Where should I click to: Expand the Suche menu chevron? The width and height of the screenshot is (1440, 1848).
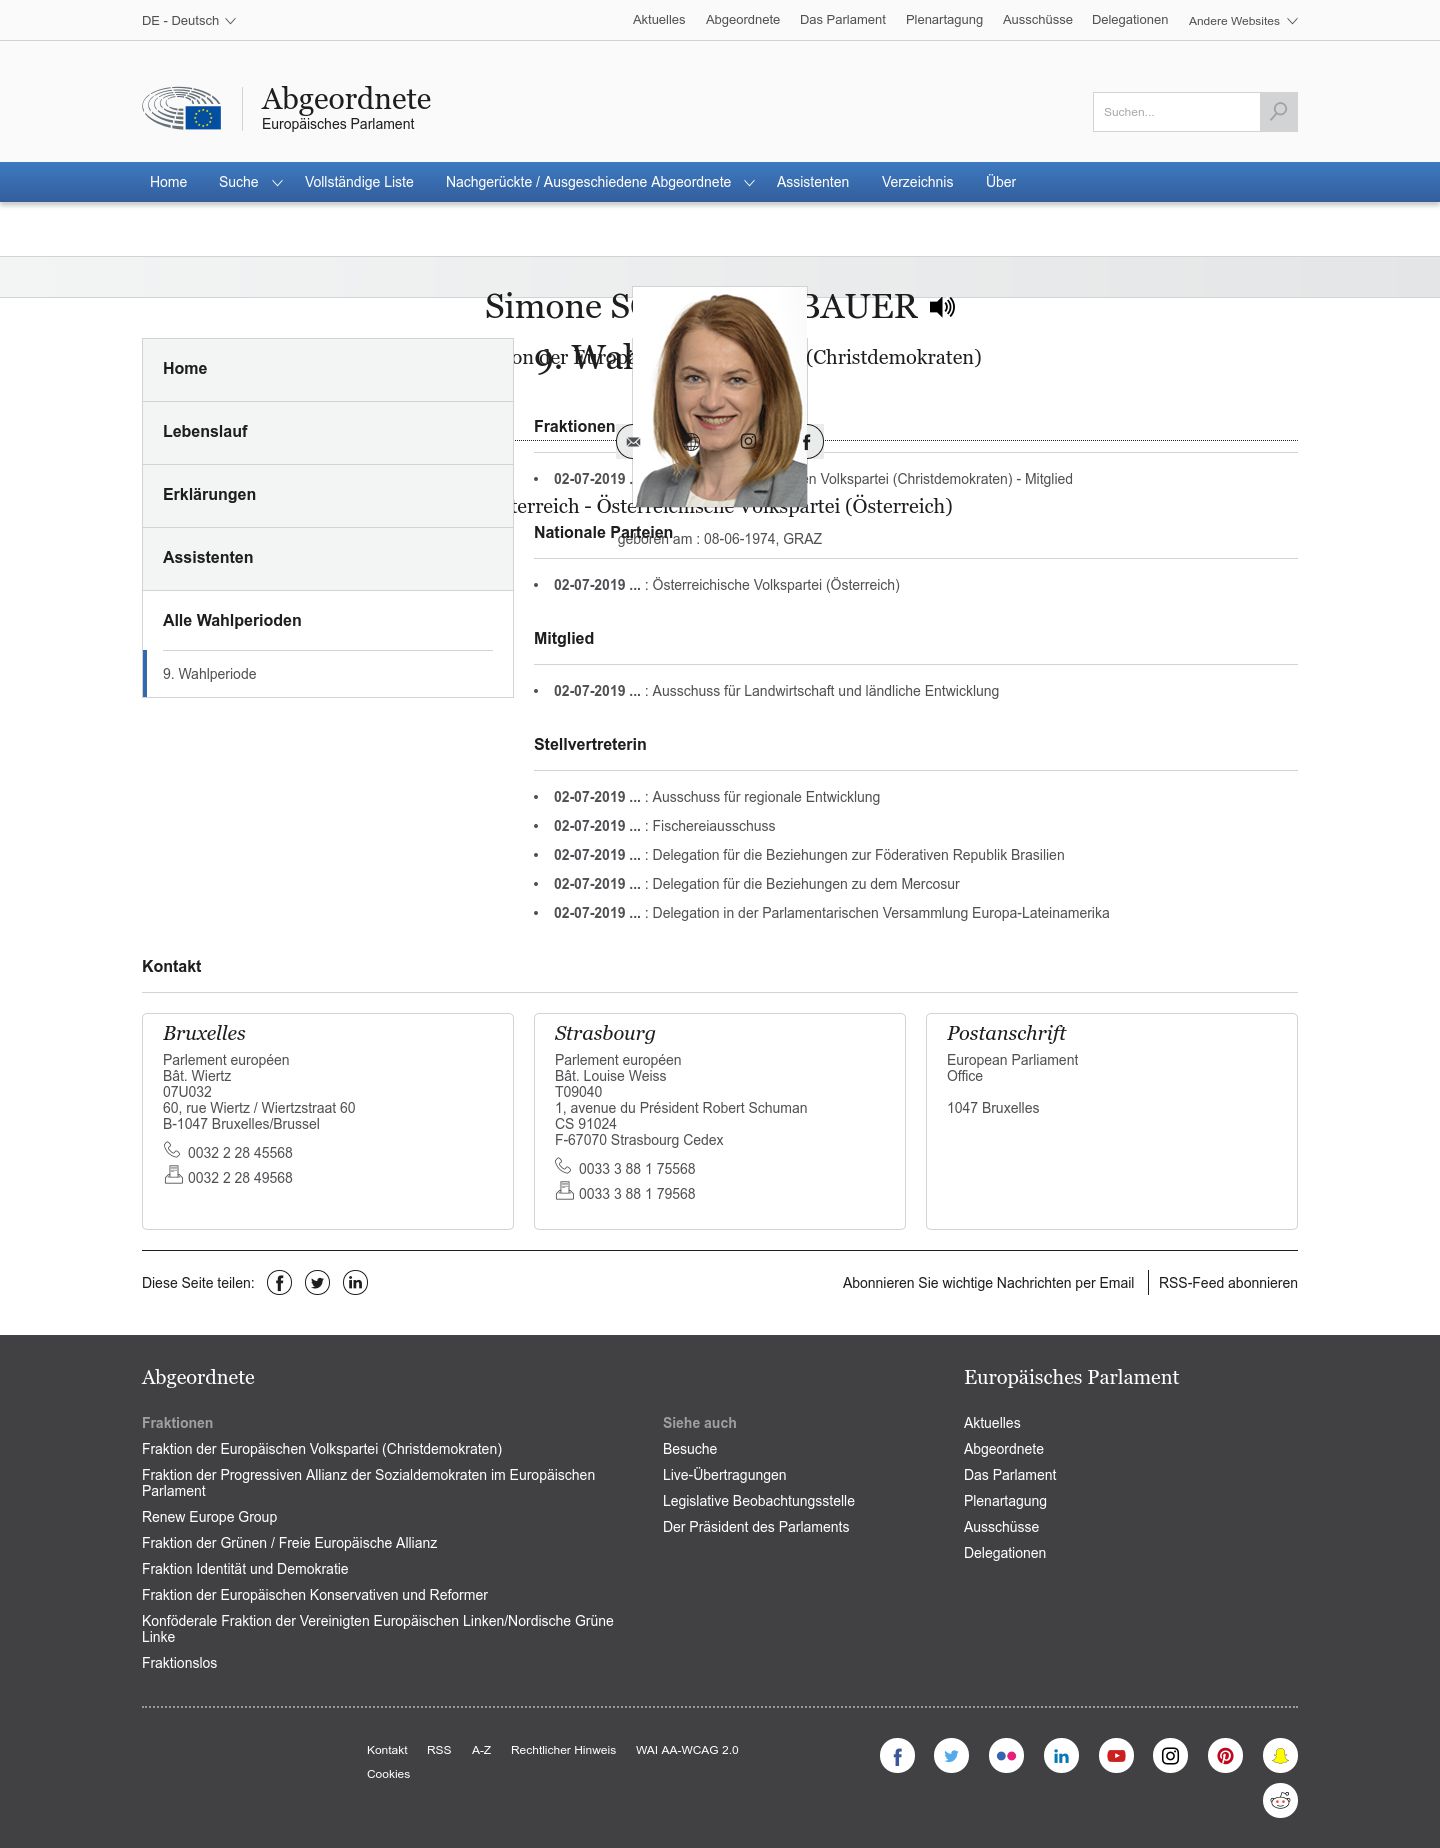coord(277,183)
